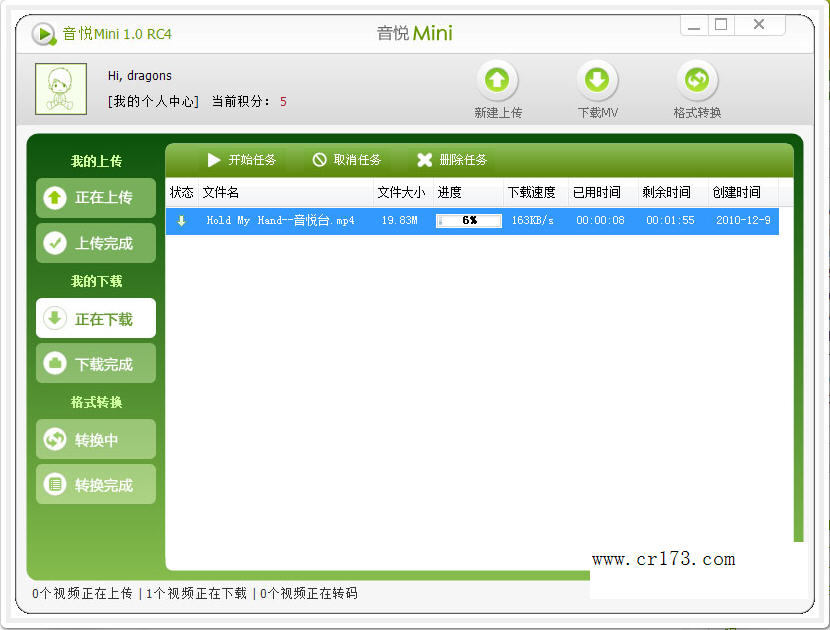
Task: Open the dragons user avatar
Action: (x=61, y=89)
